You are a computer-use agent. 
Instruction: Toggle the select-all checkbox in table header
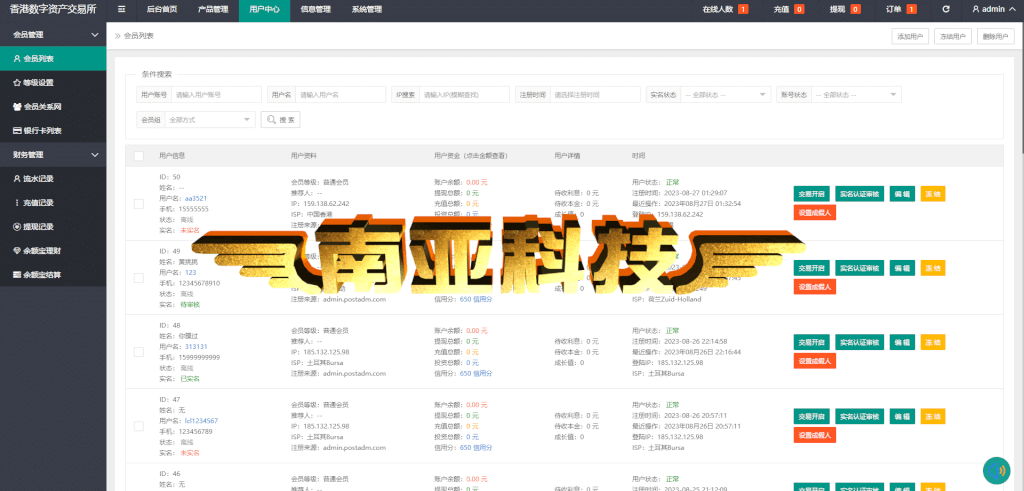coord(138,156)
